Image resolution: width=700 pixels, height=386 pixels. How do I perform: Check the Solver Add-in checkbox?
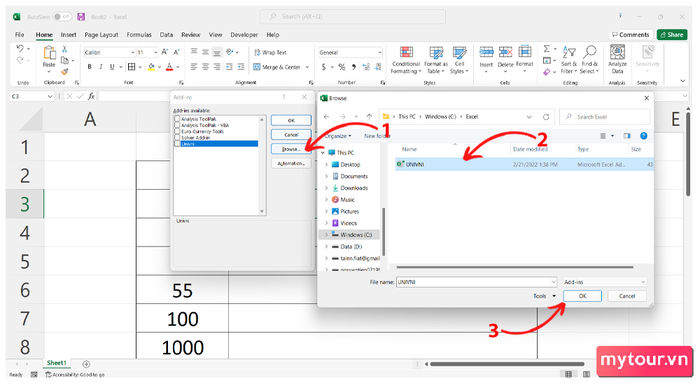[177, 137]
